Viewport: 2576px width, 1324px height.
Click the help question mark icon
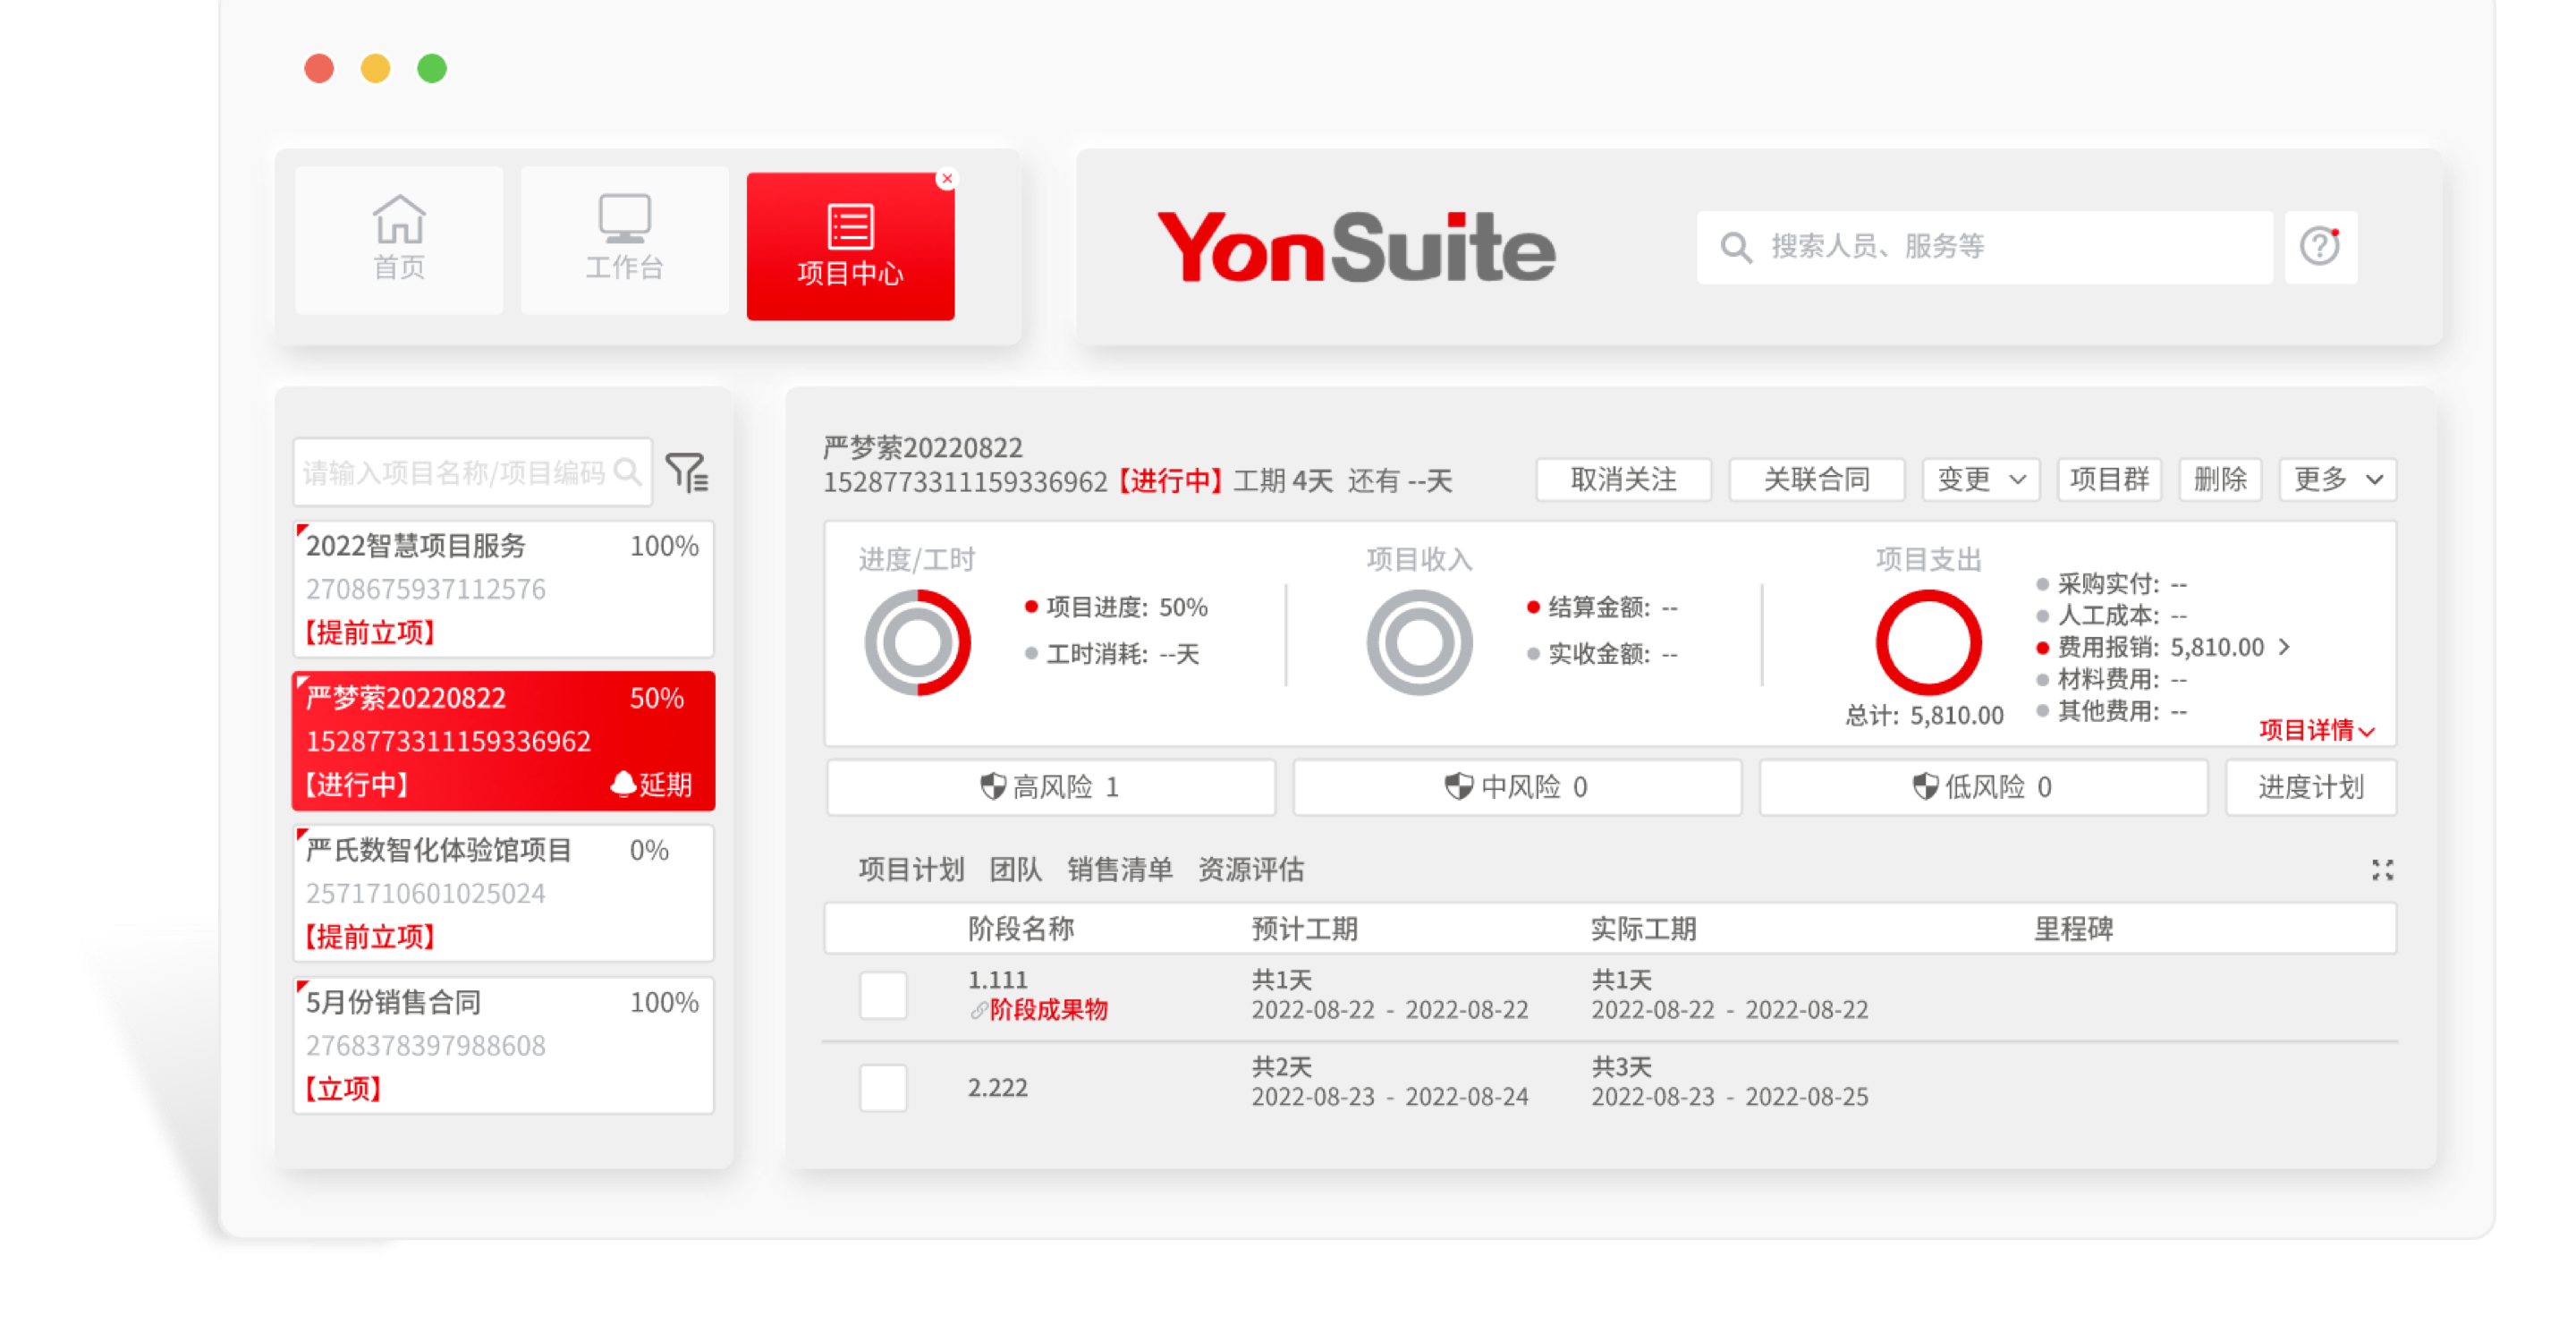(x=2319, y=246)
